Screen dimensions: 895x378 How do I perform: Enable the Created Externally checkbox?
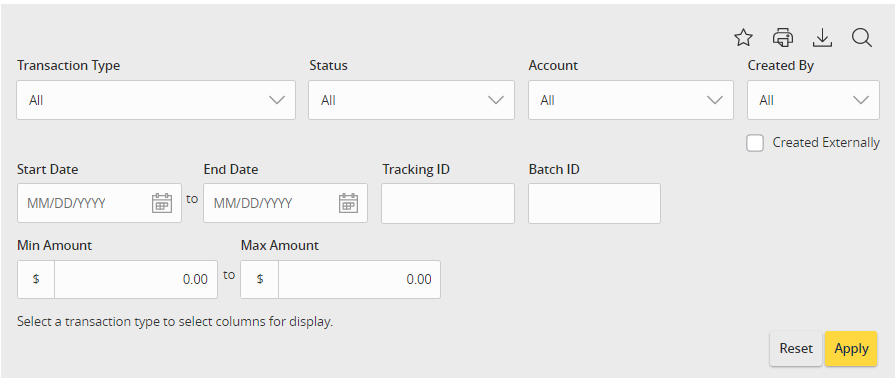tap(755, 143)
